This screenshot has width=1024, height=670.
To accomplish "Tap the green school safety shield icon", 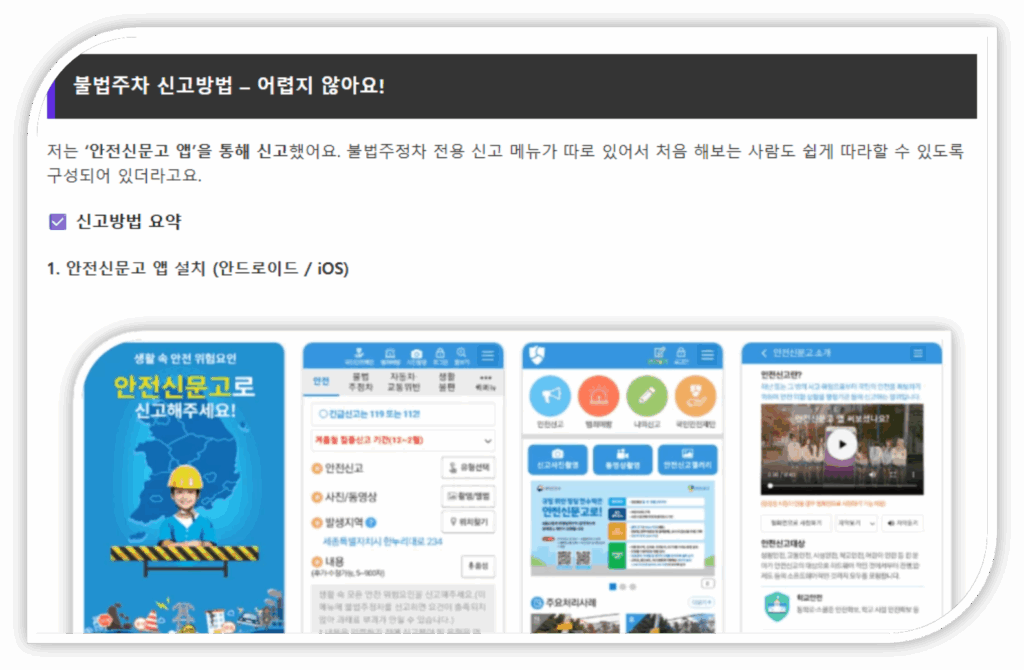I will click(x=777, y=607).
